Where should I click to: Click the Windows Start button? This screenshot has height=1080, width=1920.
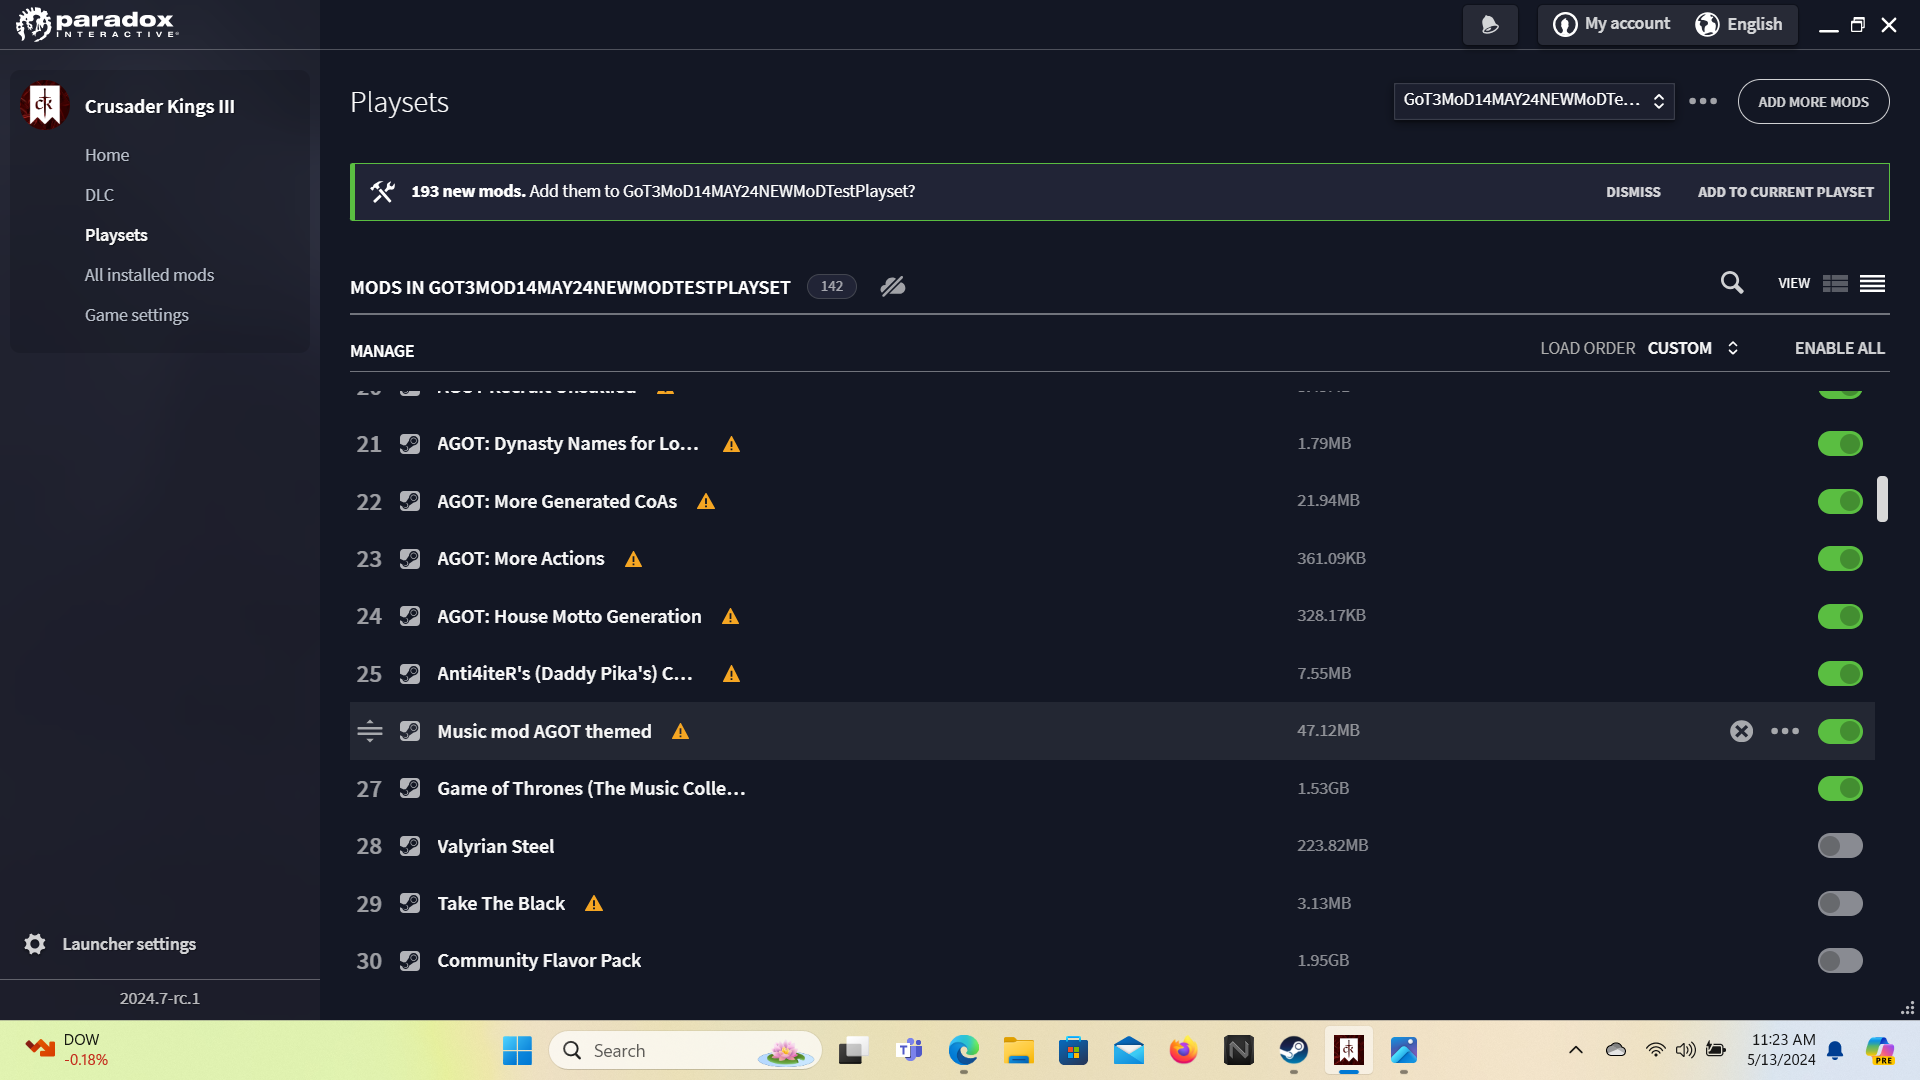pos(517,1050)
